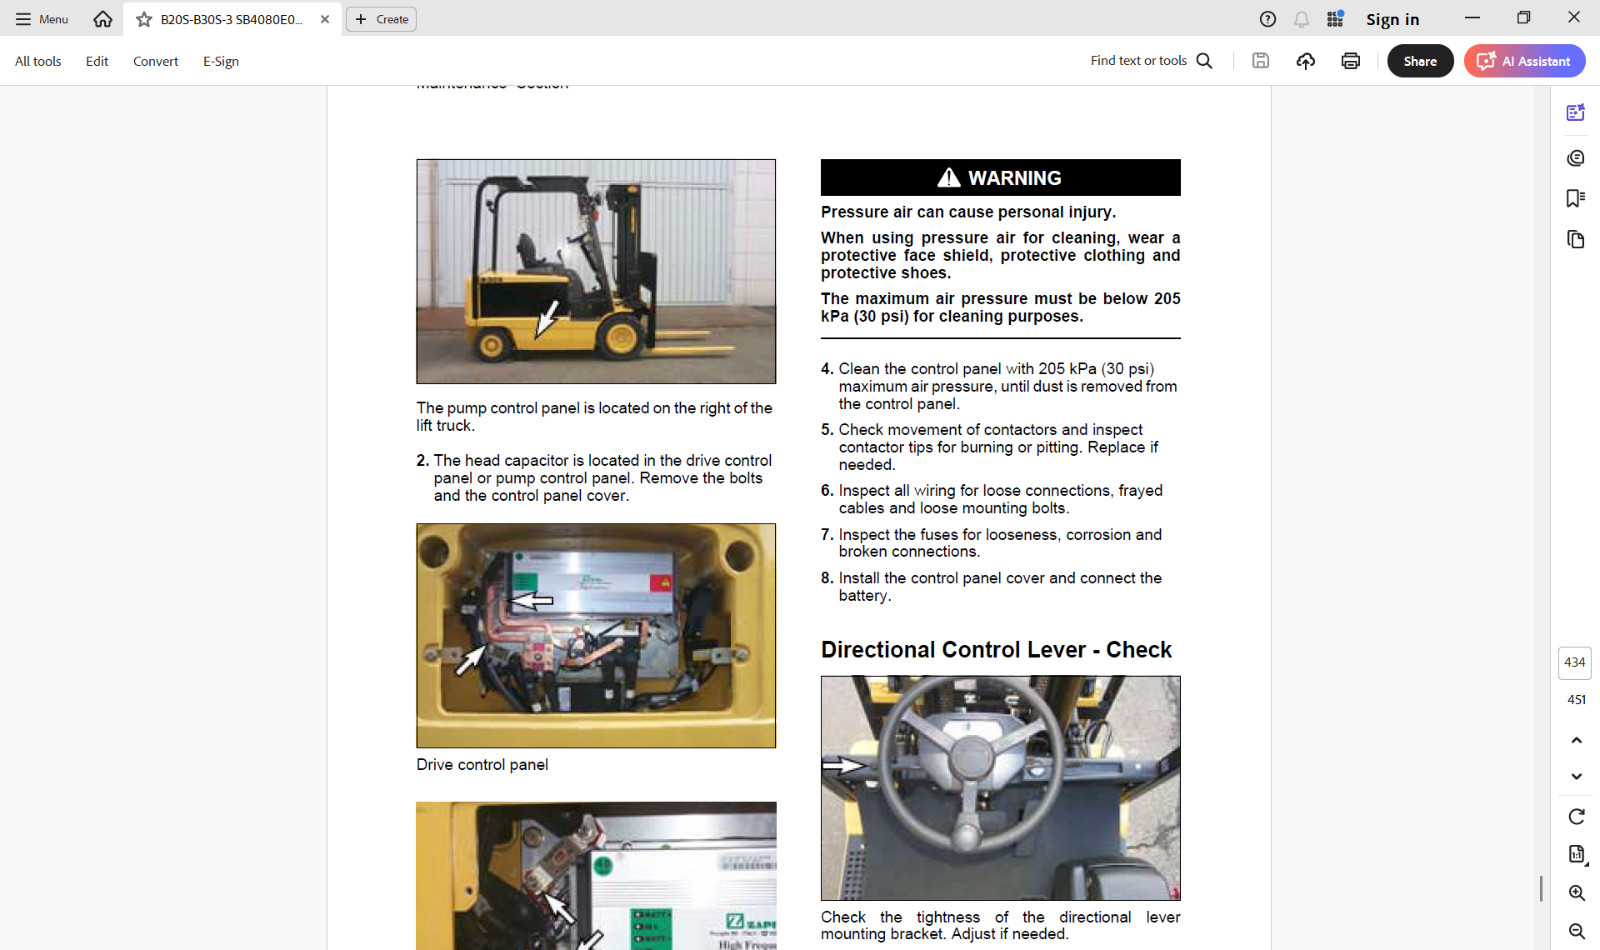Click 'Pressure air can cause personal injury.' text

tap(968, 212)
